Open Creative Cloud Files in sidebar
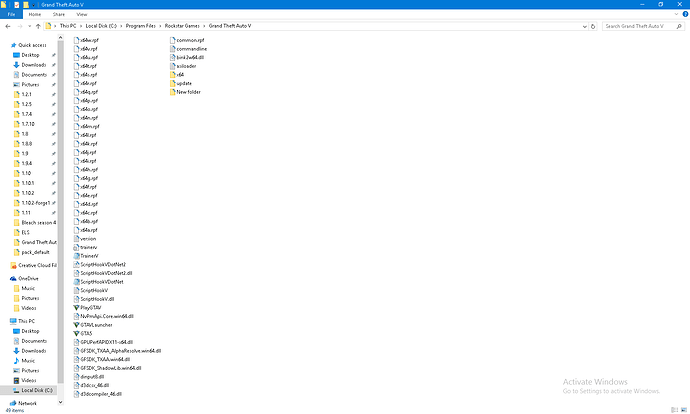This screenshot has height=414, width=690. tap(33, 265)
